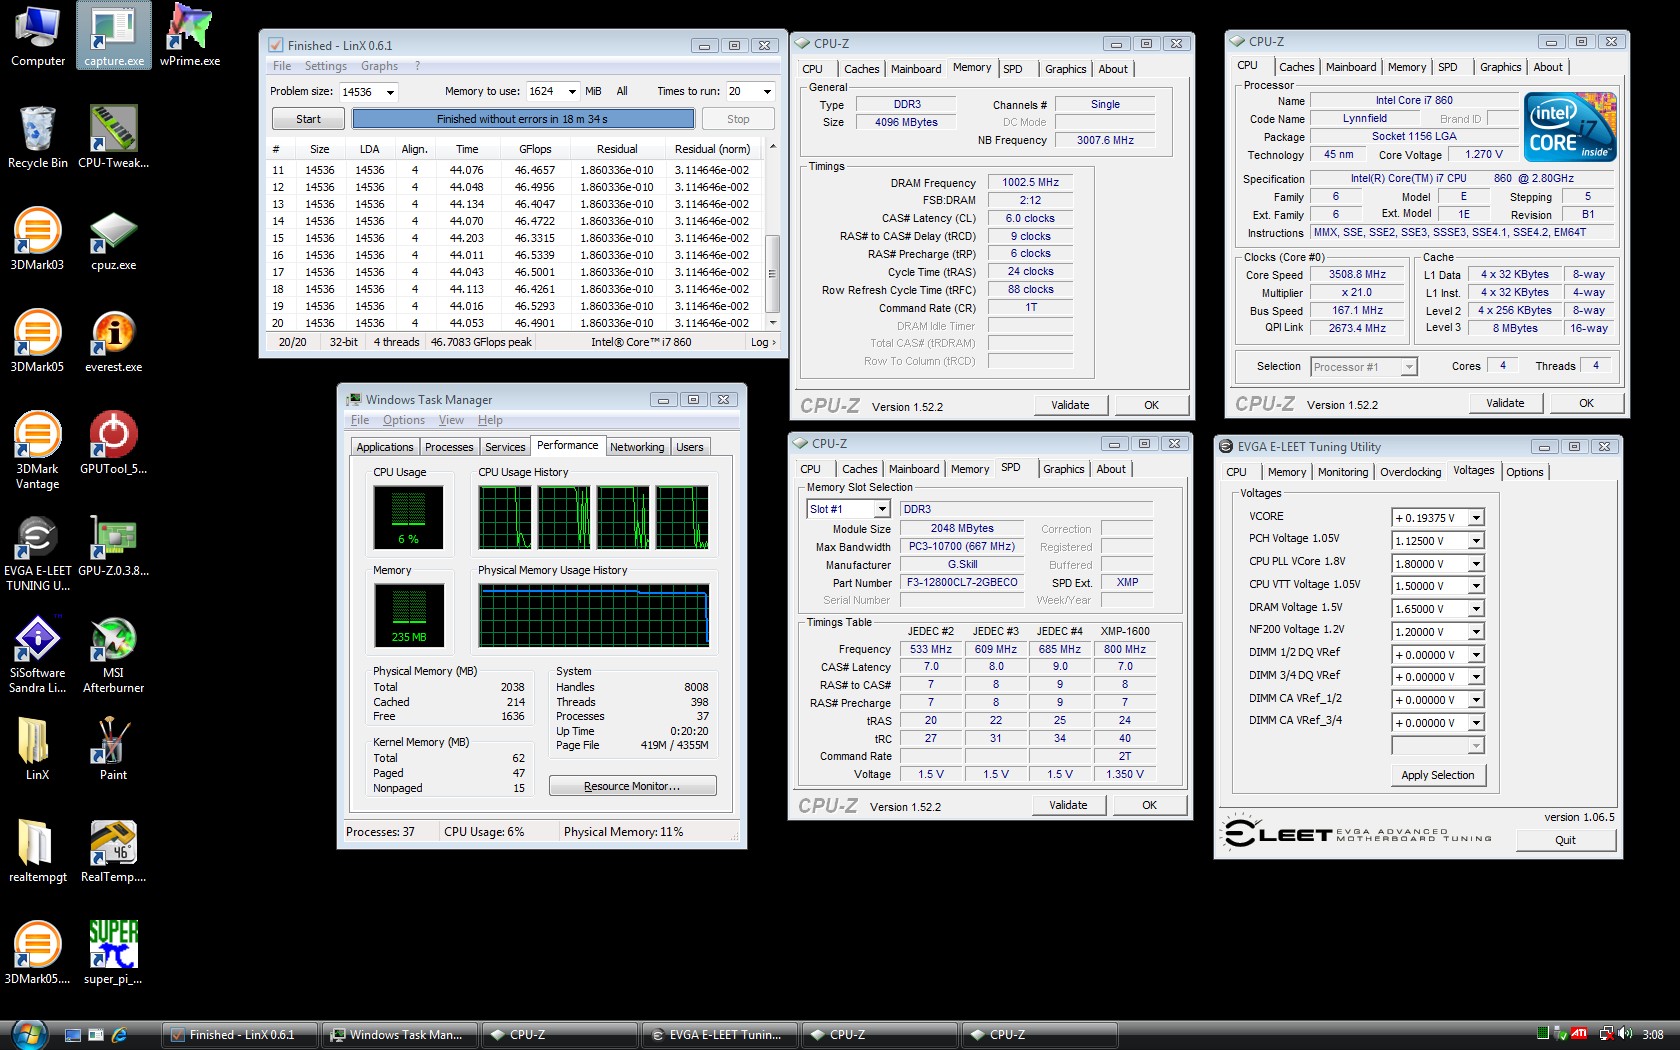Select the capture.exe desktop icon

pos(114,36)
